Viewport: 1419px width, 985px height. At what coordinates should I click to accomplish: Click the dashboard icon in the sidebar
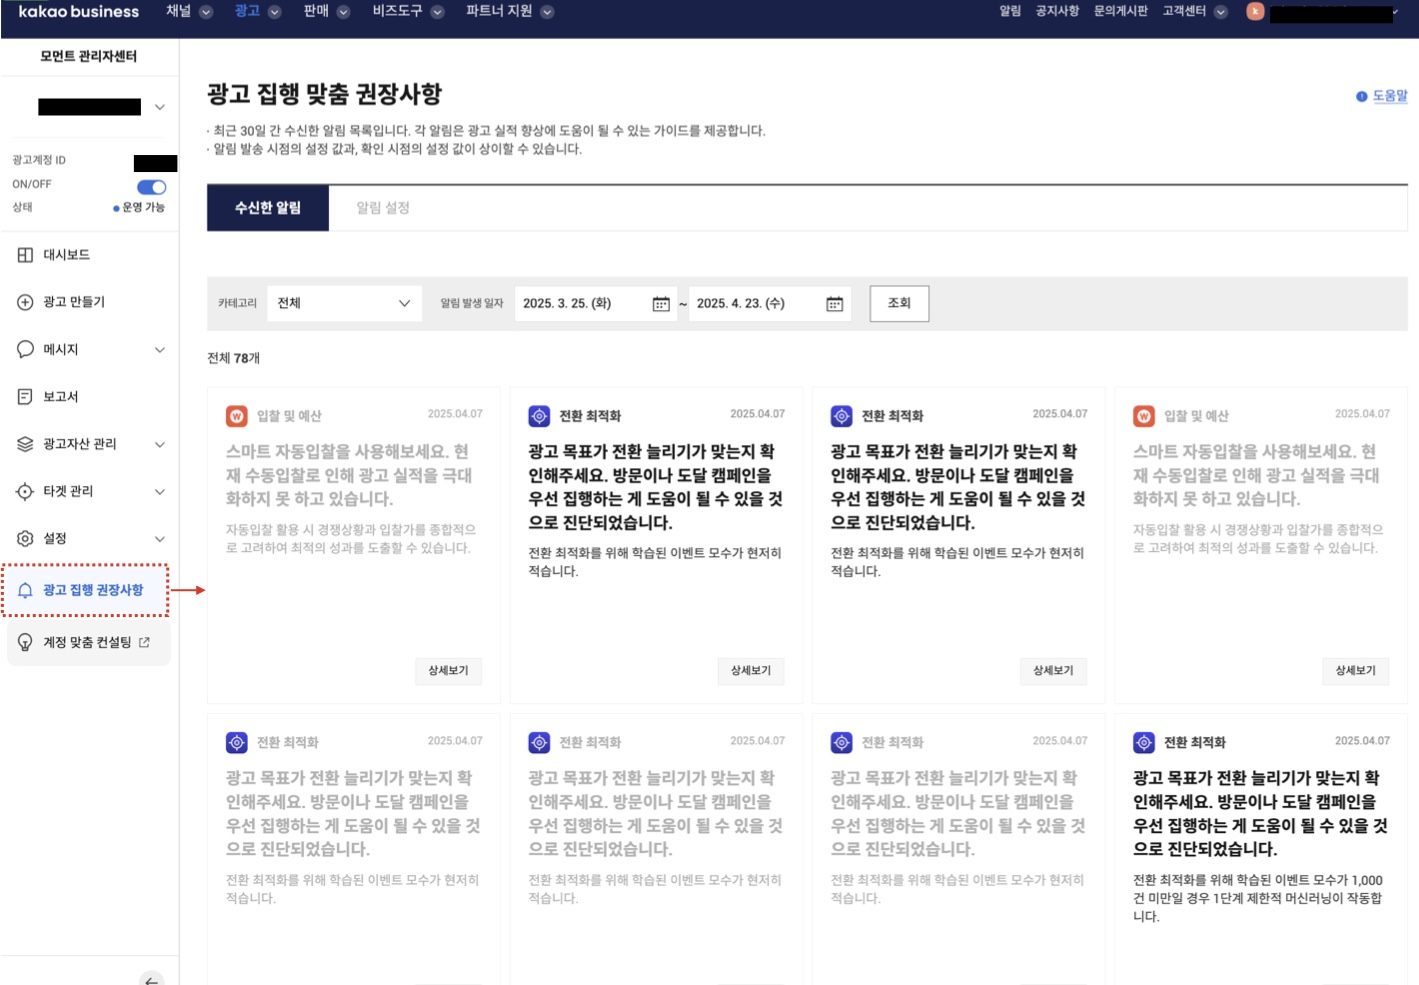(25, 255)
